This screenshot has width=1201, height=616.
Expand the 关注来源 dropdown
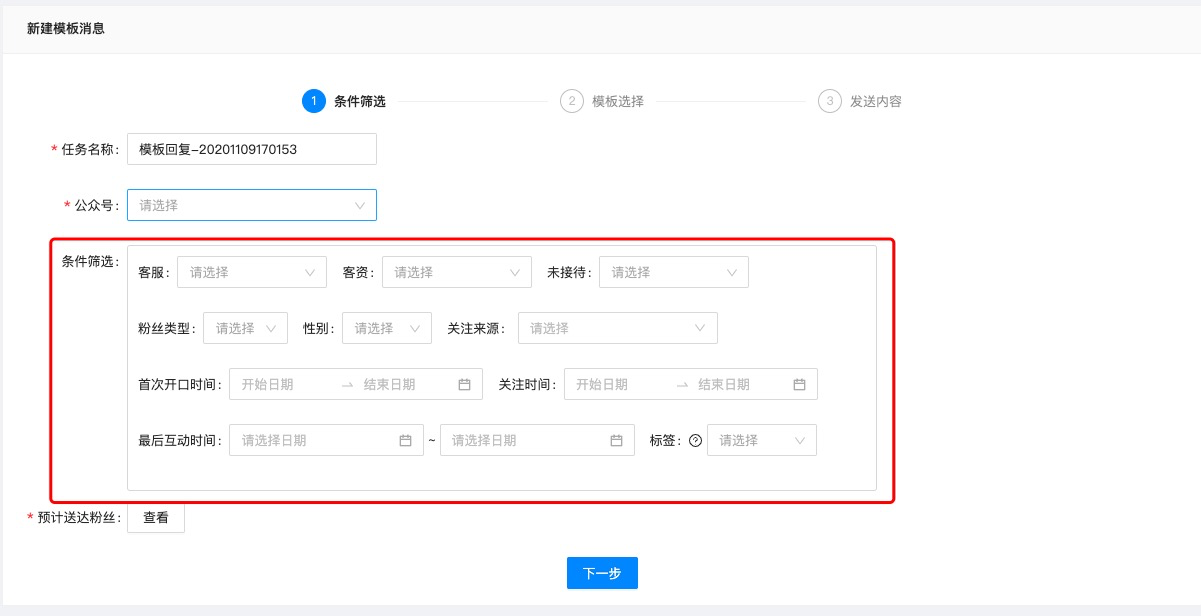pyautogui.click(x=617, y=327)
